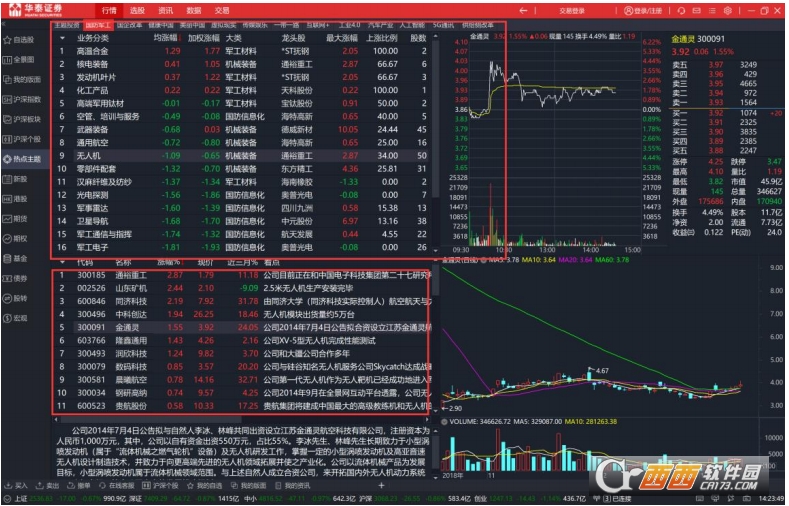
Task: Collapse the left sidebar with the double chevron
Action: [4, 24]
